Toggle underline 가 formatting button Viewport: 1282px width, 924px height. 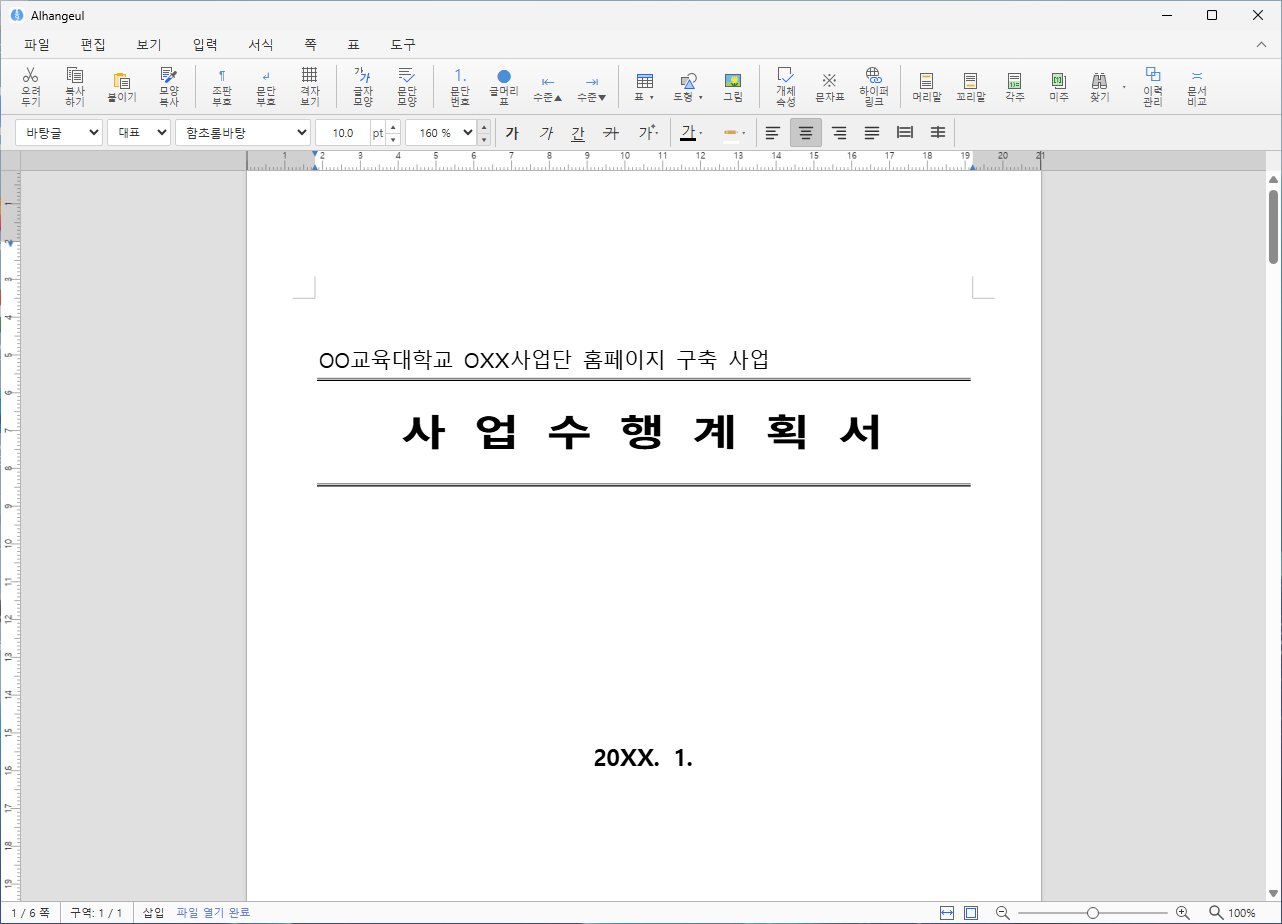click(578, 132)
